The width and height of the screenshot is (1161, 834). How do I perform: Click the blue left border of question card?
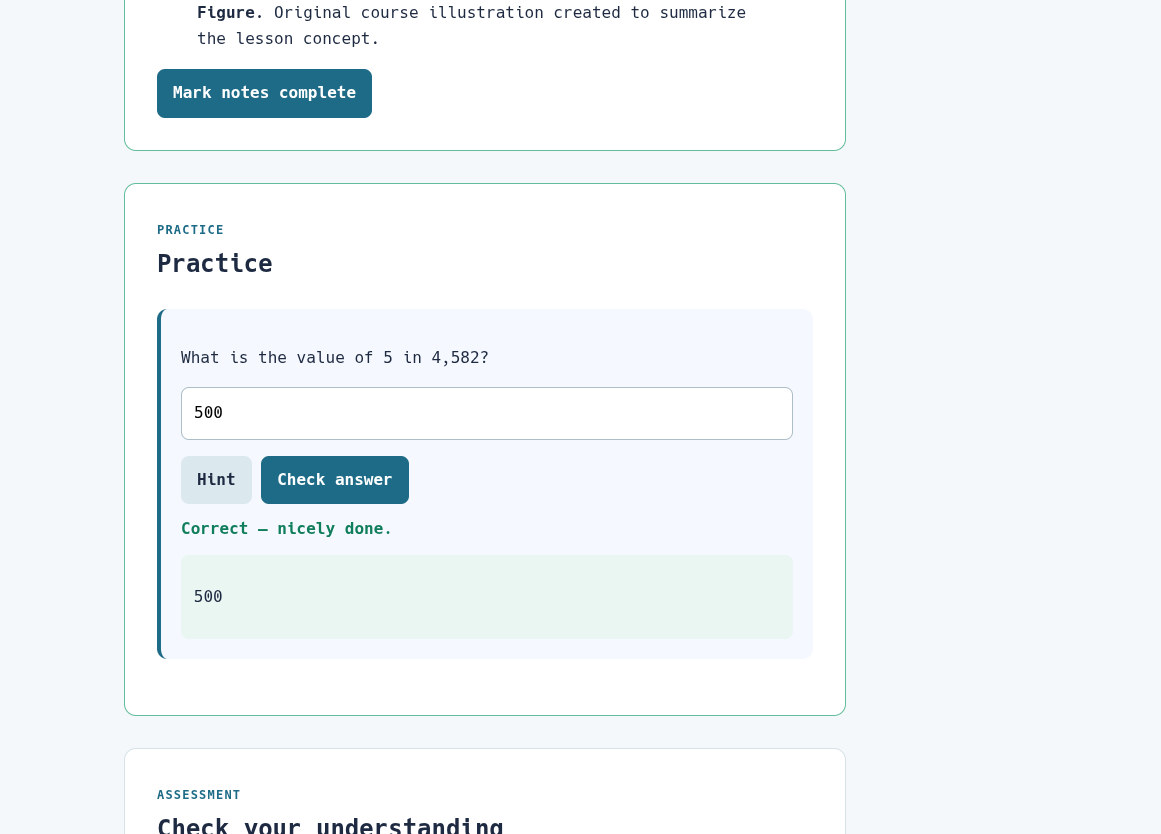159,484
